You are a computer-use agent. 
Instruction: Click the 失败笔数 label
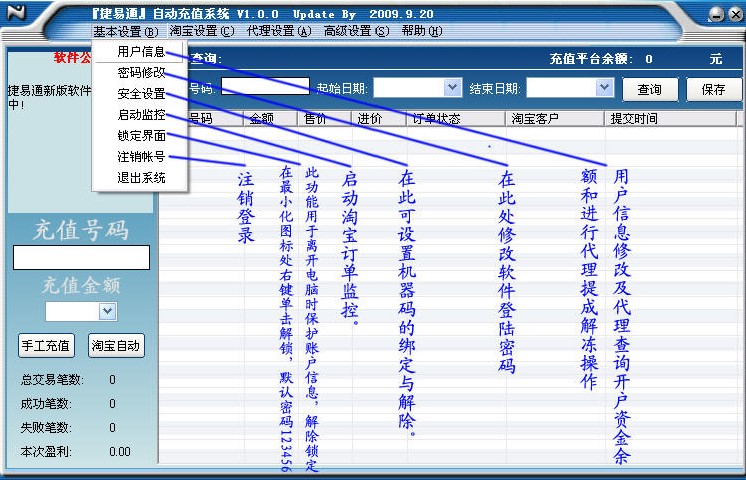pos(46,428)
